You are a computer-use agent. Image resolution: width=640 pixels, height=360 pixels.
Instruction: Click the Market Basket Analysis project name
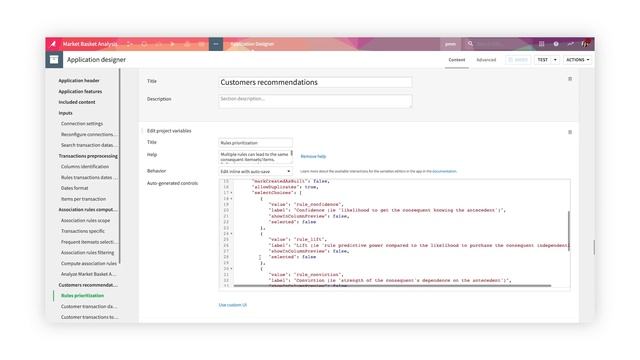pyautogui.click(x=90, y=44)
